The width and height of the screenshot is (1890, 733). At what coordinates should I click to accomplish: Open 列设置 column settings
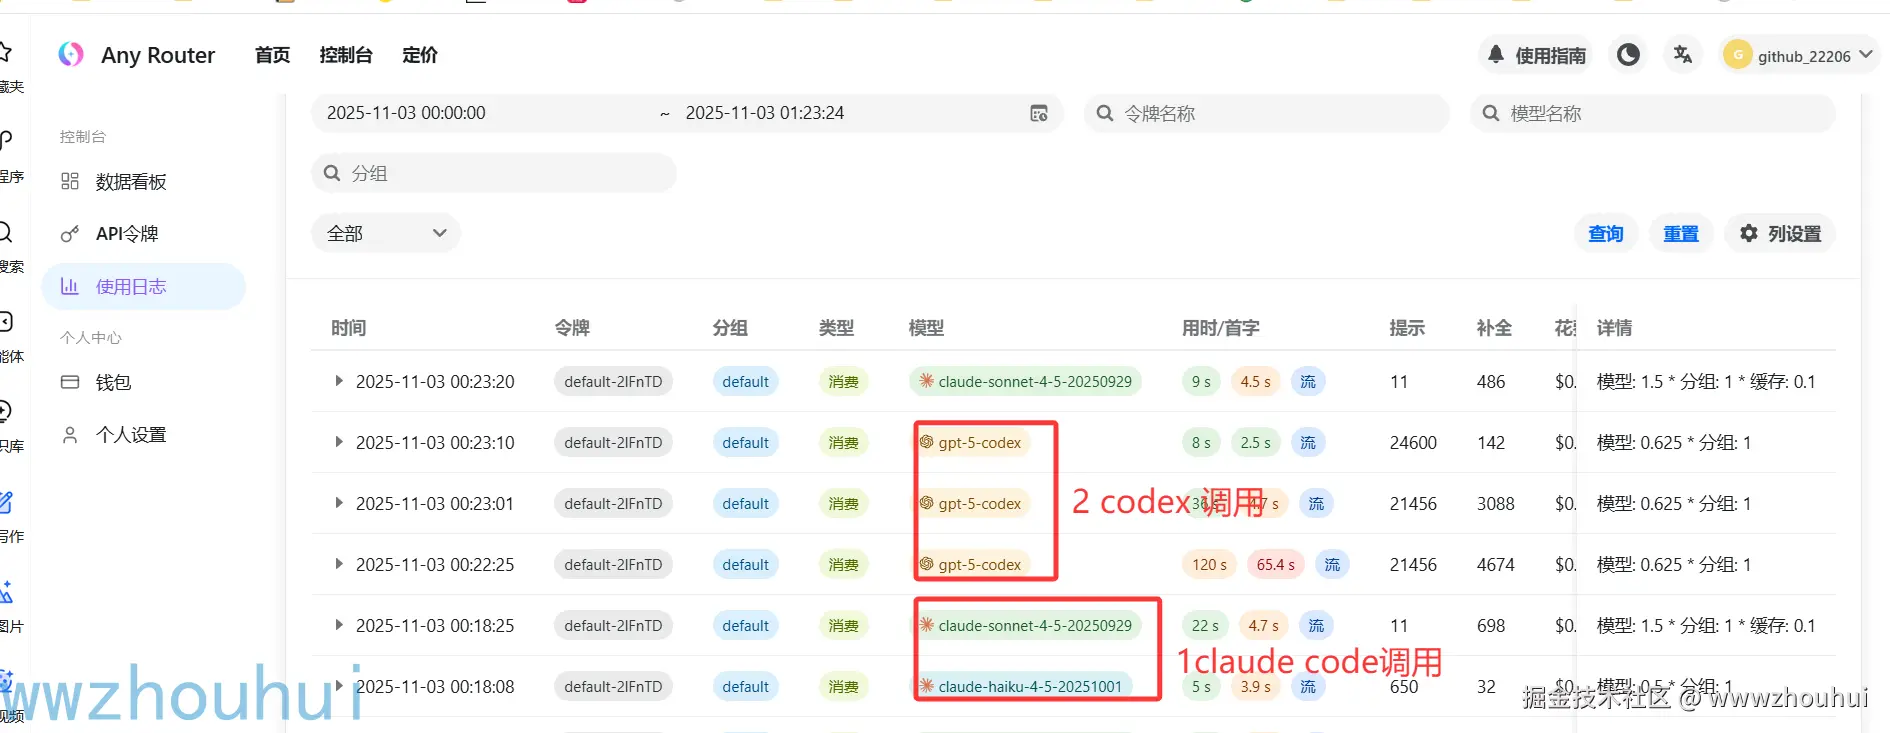pyautogui.click(x=1780, y=233)
